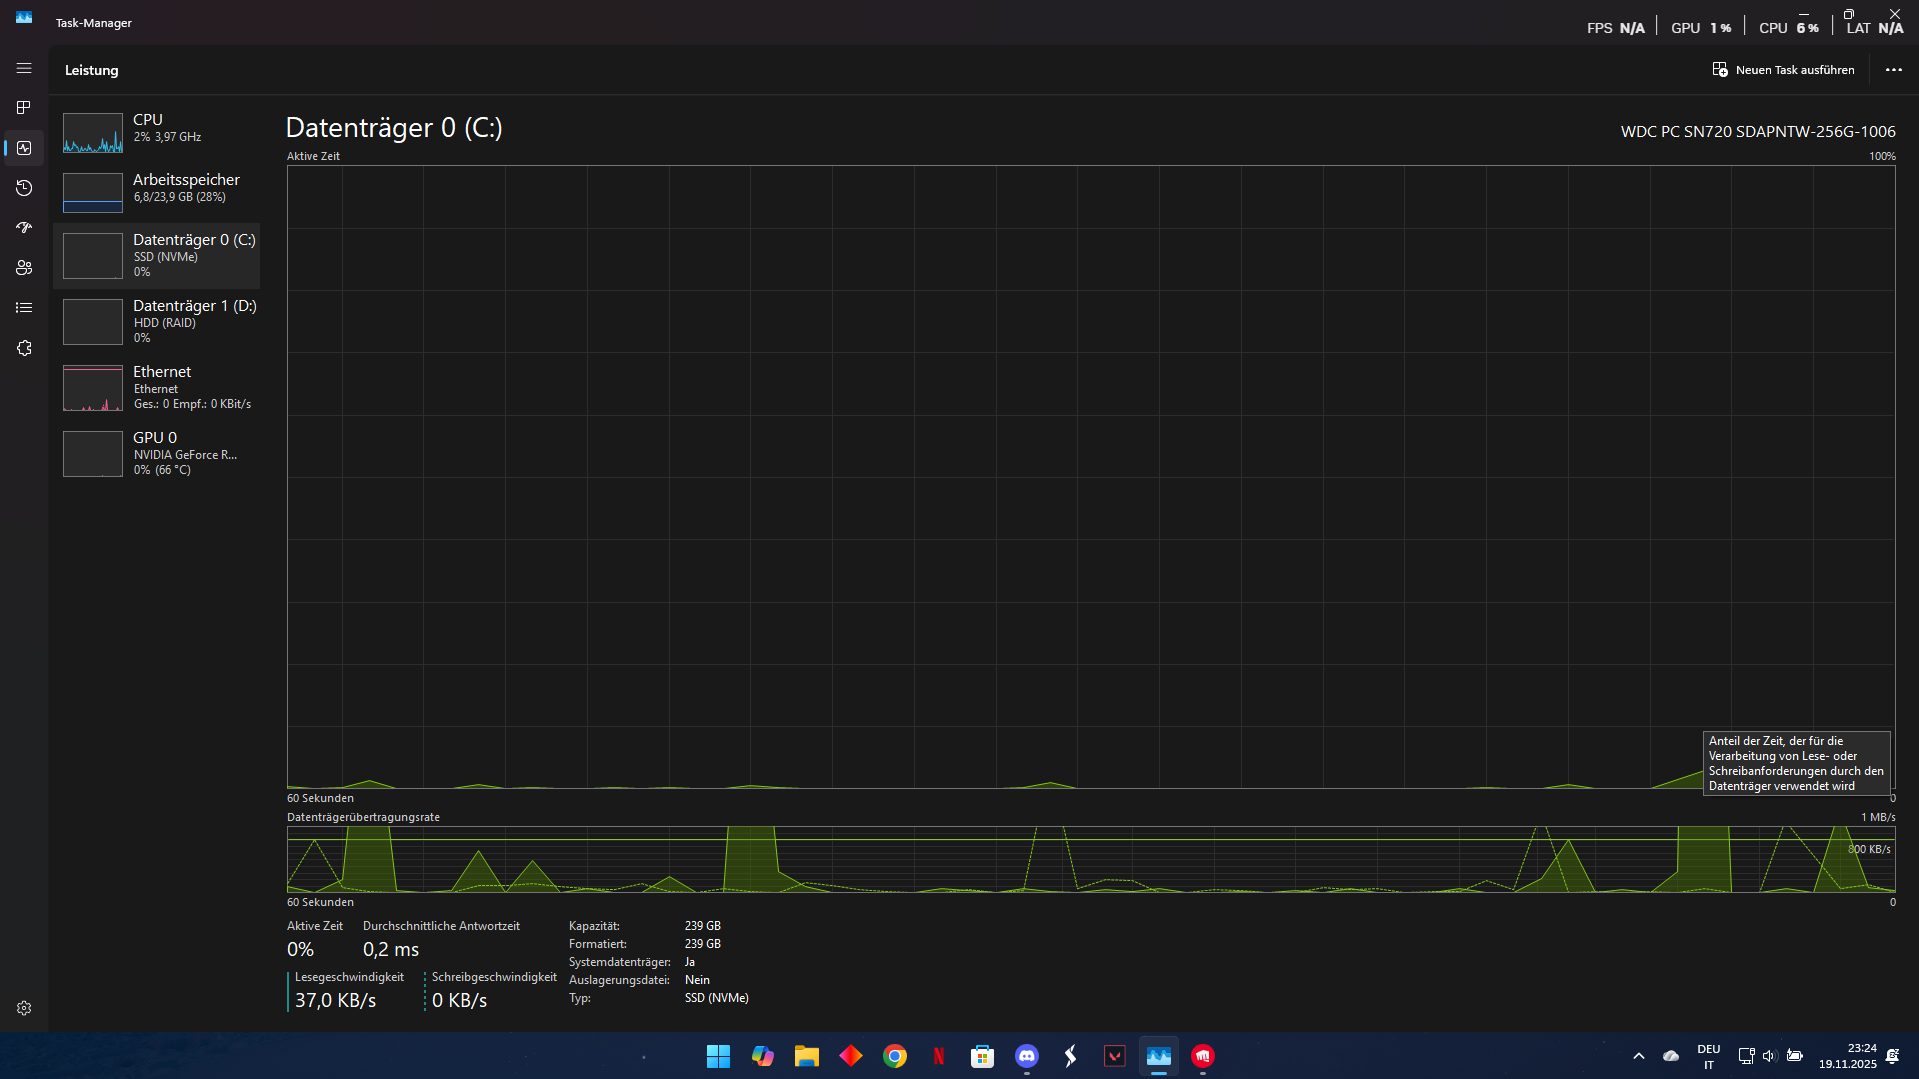This screenshot has height=1079, width=1919.
Task: Open Copilot from the taskbar
Action: 763,1056
